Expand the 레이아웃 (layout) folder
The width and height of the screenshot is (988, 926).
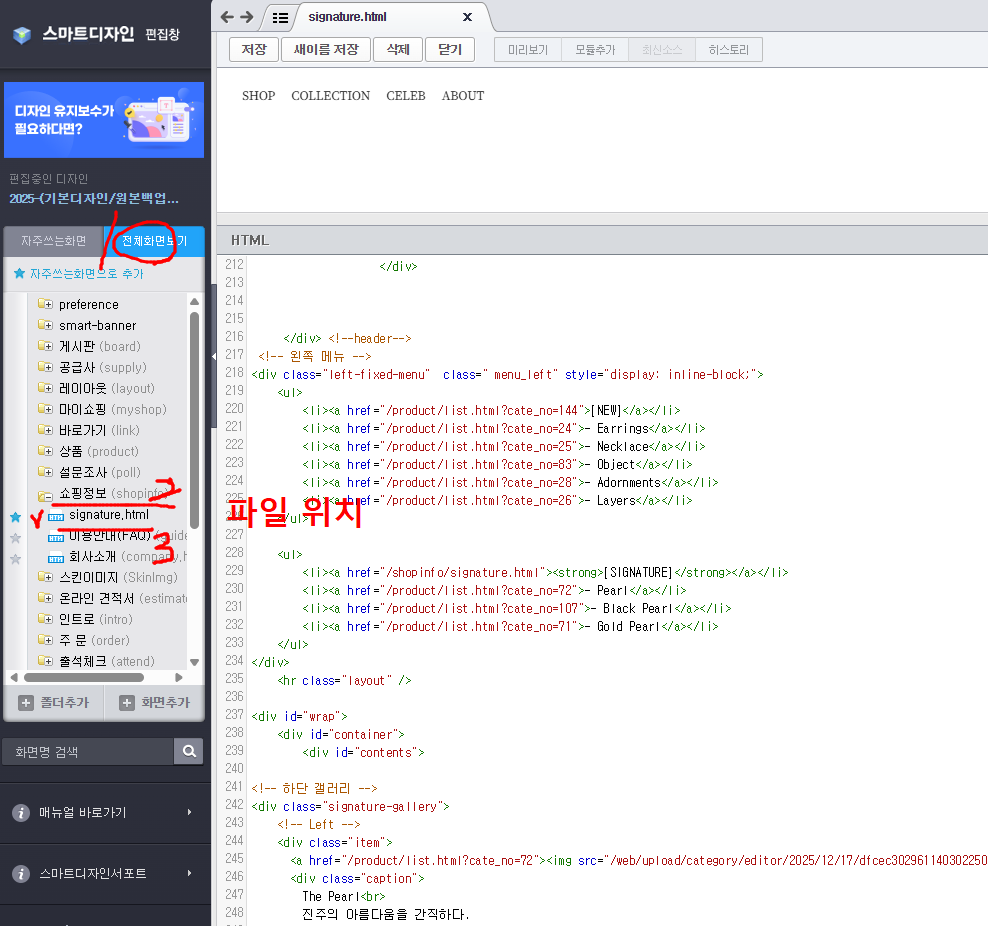click(45, 388)
